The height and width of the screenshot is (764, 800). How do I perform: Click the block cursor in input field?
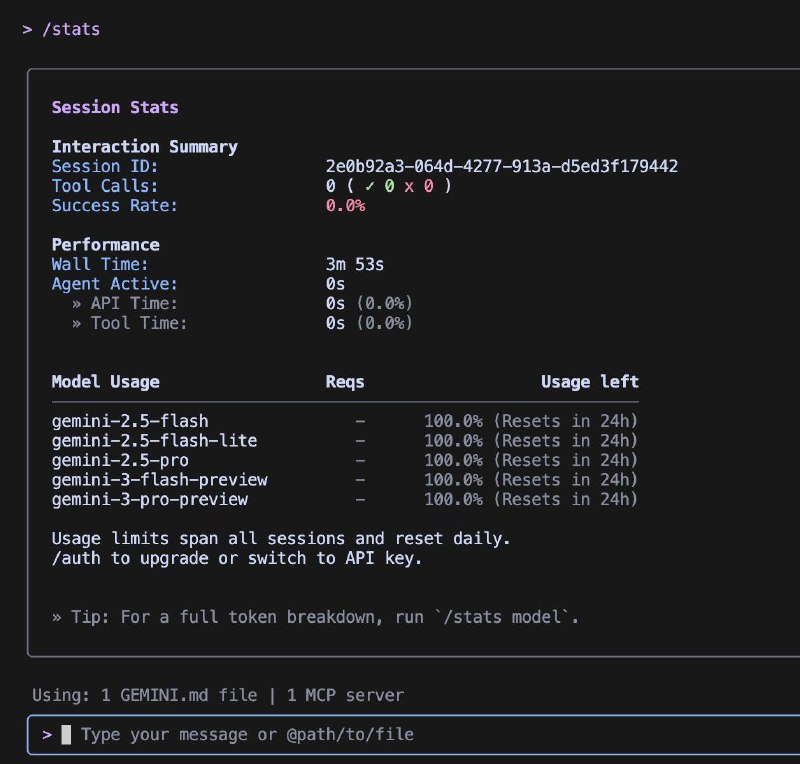pyautogui.click(x=67, y=735)
